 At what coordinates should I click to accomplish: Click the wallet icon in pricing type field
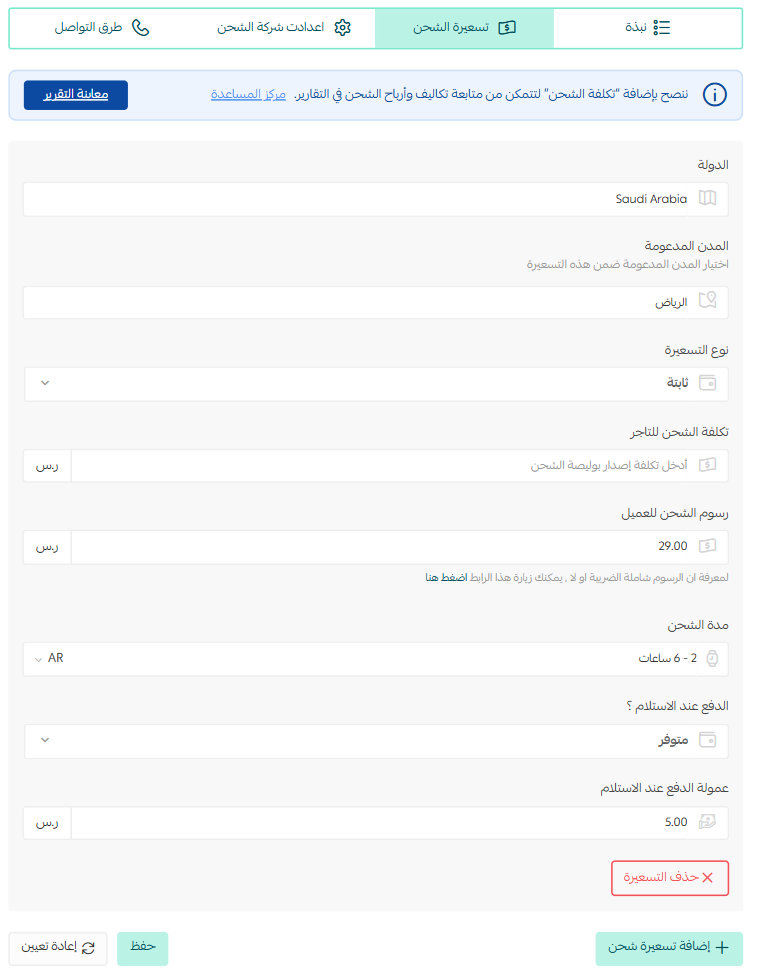pyautogui.click(x=708, y=383)
